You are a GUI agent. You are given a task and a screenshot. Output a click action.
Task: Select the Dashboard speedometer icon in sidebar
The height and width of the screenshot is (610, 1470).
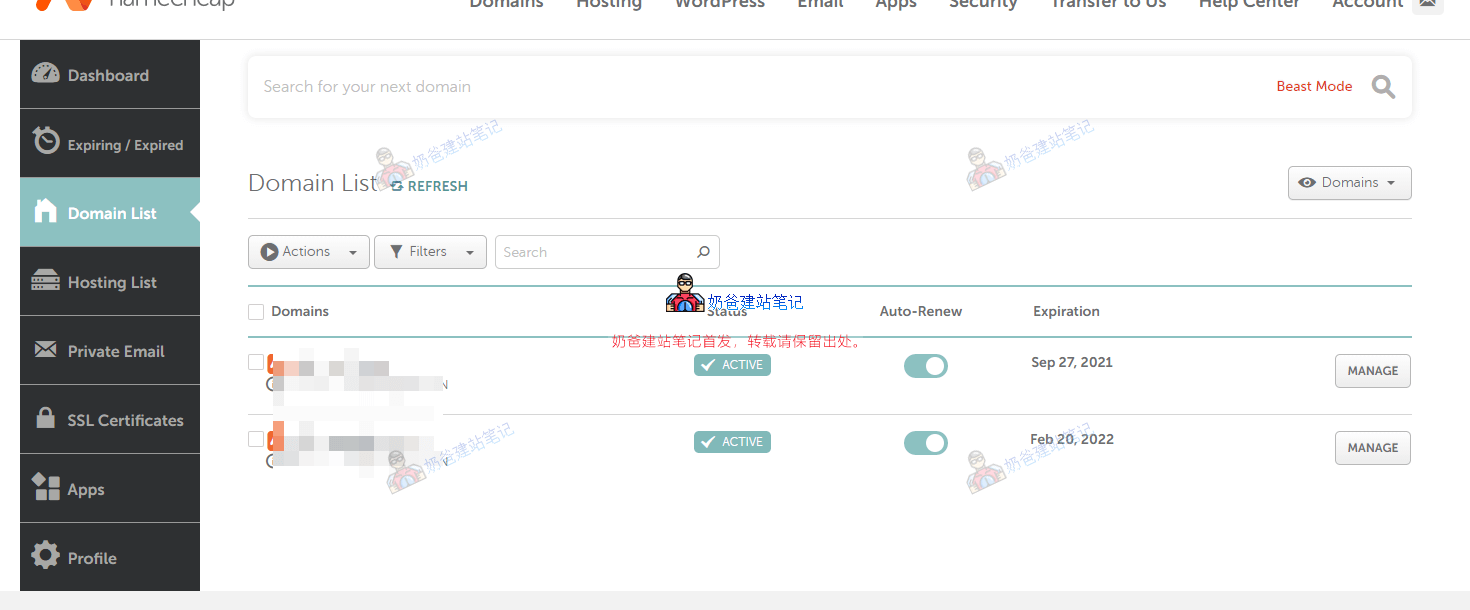(x=46, y=74)
